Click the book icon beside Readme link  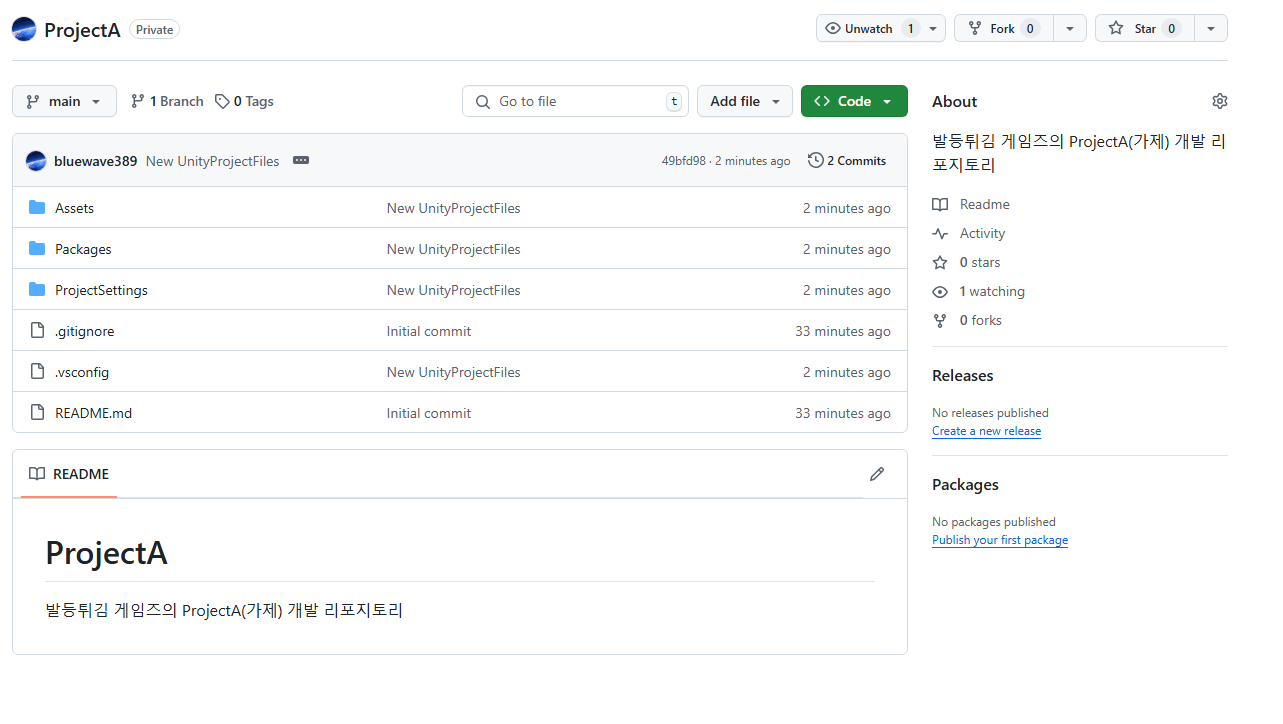(940, 204)
